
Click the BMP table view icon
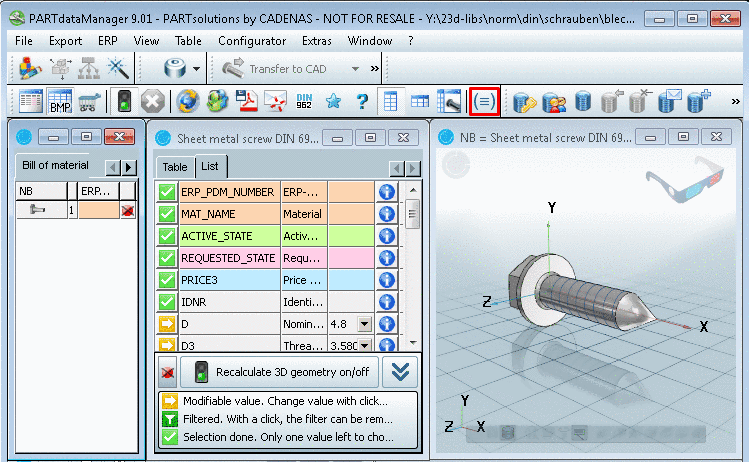[60, 101]
